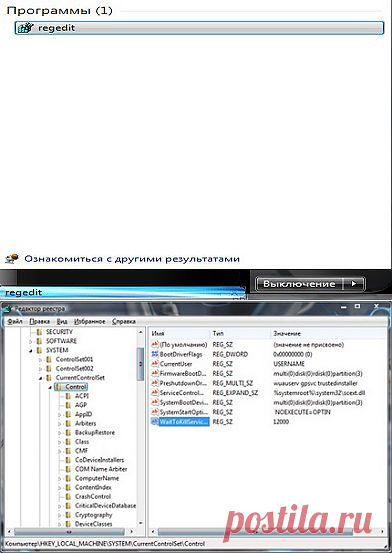
Task: Select the Cryptography folder icon
Action: [68, 515]
